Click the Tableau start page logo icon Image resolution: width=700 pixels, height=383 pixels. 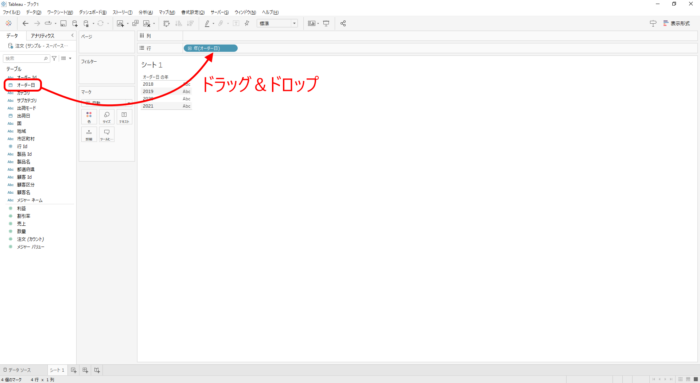coord(8,23)
